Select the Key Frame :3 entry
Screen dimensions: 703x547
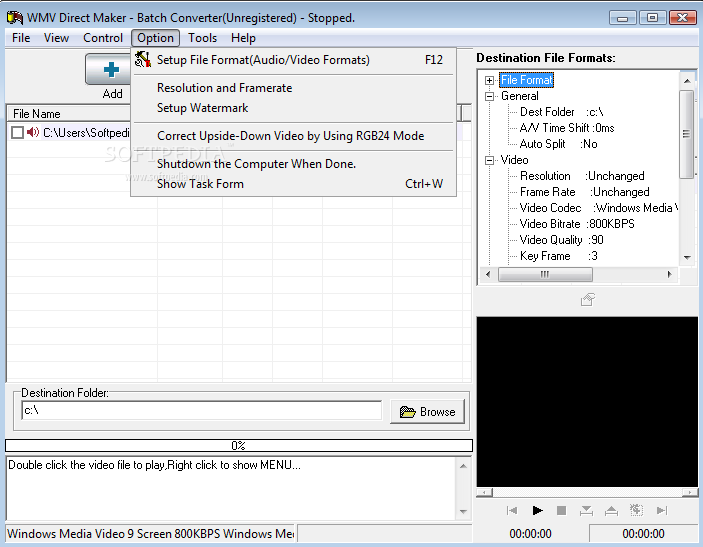[x=559, y=256]
